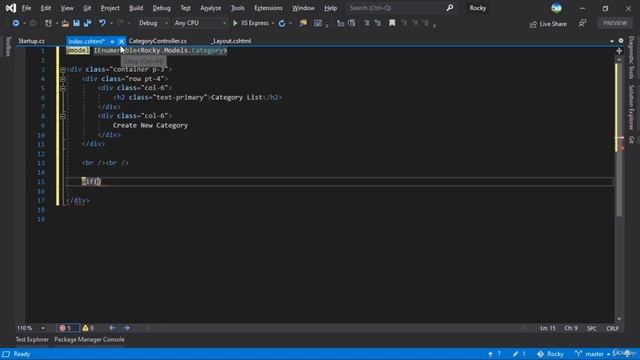
Task: Undo the last edit with the toolbar arrow
Action: click(102, 23)
